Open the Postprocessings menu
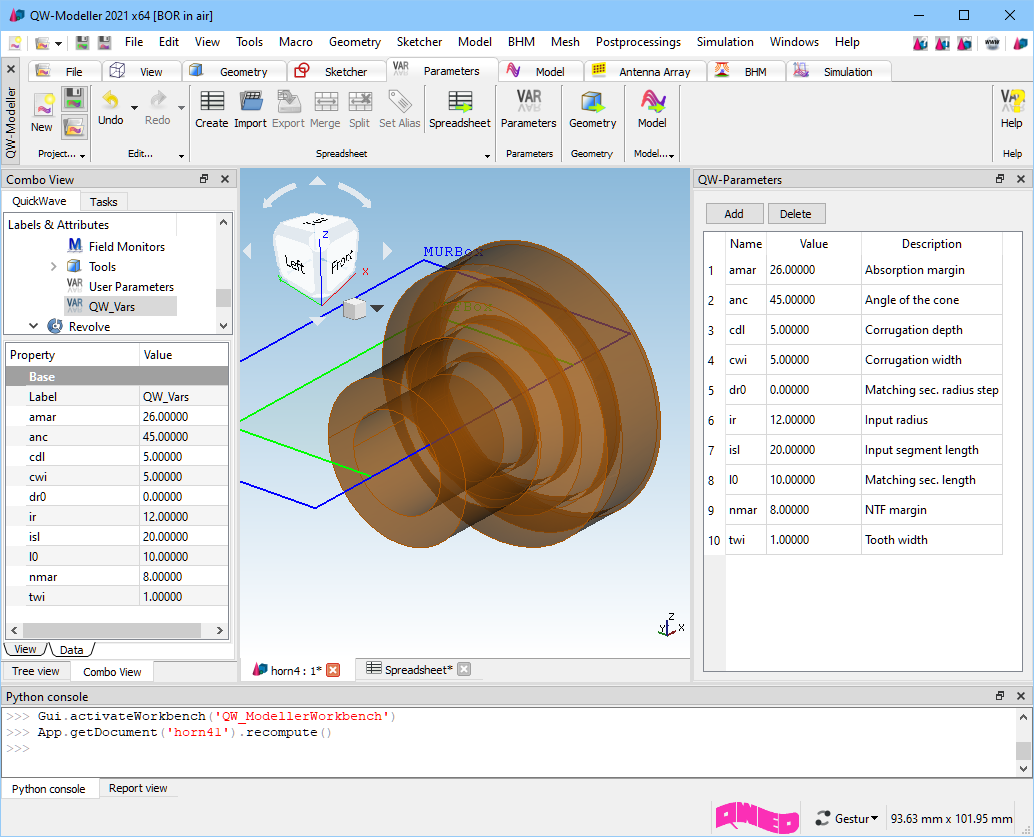Screen dimensions: 1034x837 (x=638, y=42)
